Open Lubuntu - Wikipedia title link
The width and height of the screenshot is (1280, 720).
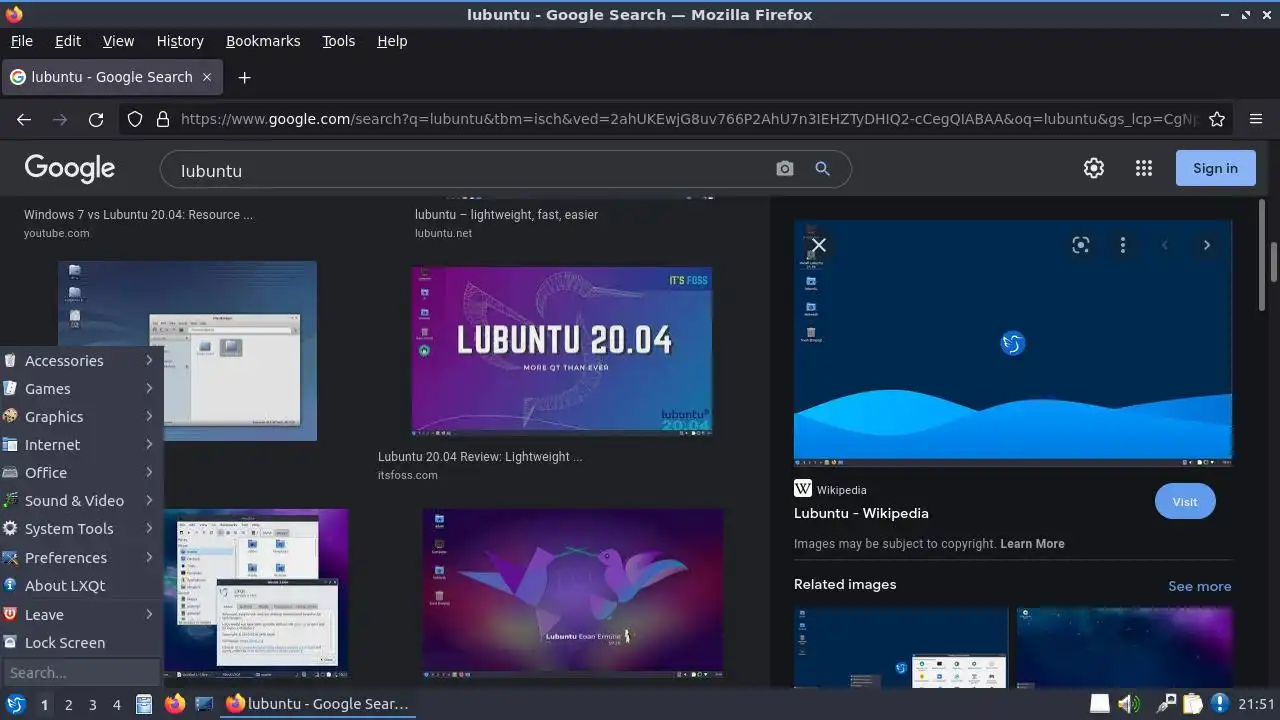click(x=861, y=513)
